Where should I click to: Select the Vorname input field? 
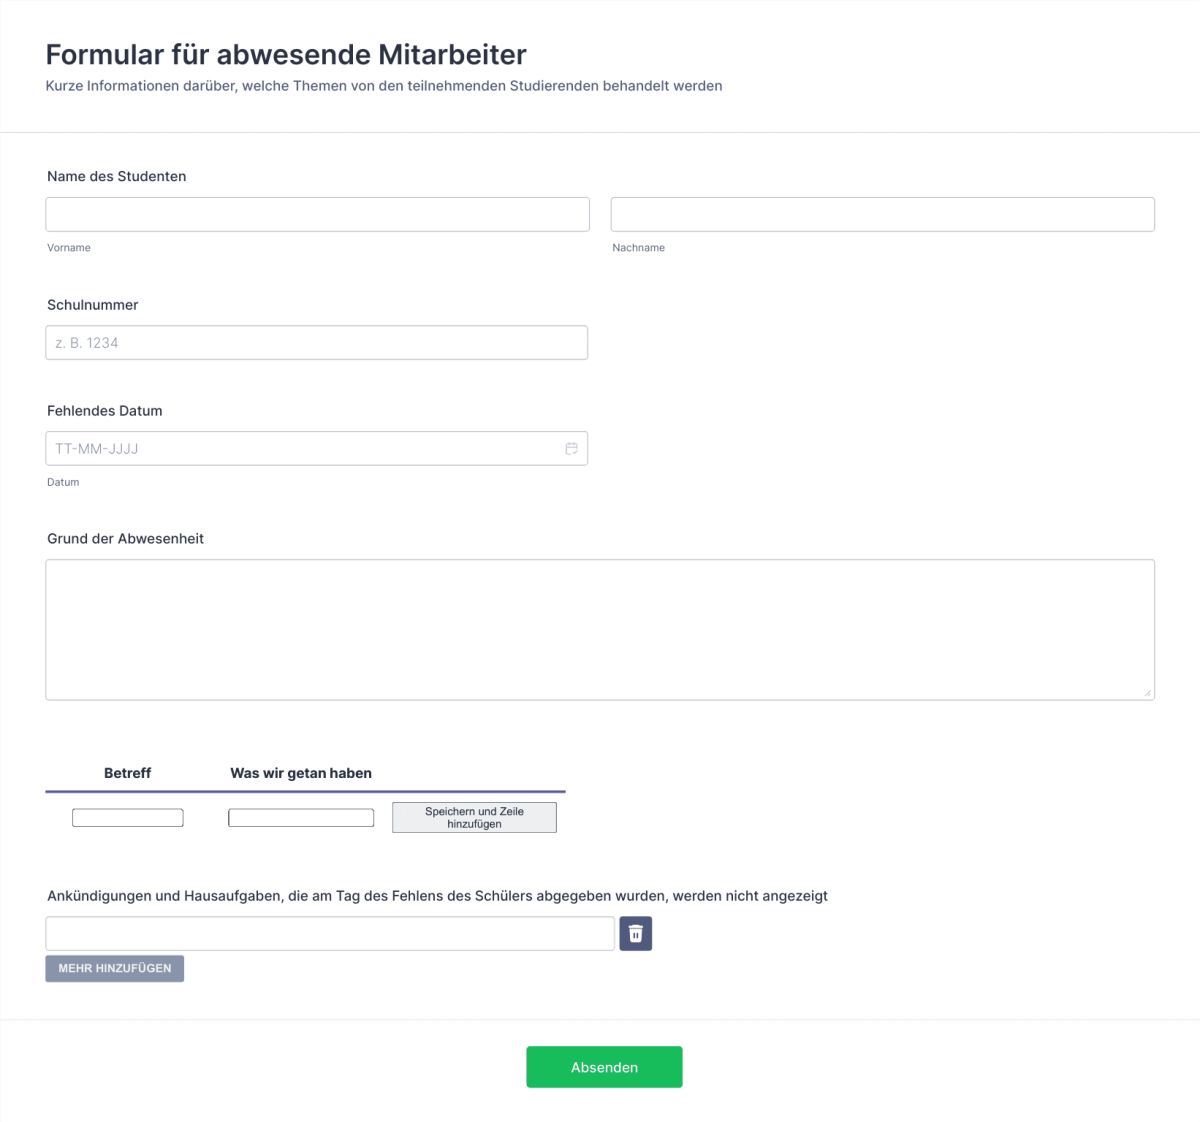coord(317,214)
